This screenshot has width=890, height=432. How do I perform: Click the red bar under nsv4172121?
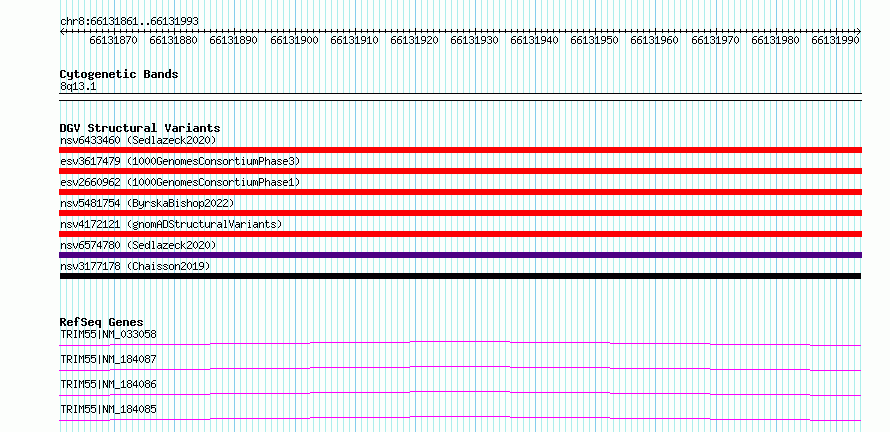click(460, 234)
